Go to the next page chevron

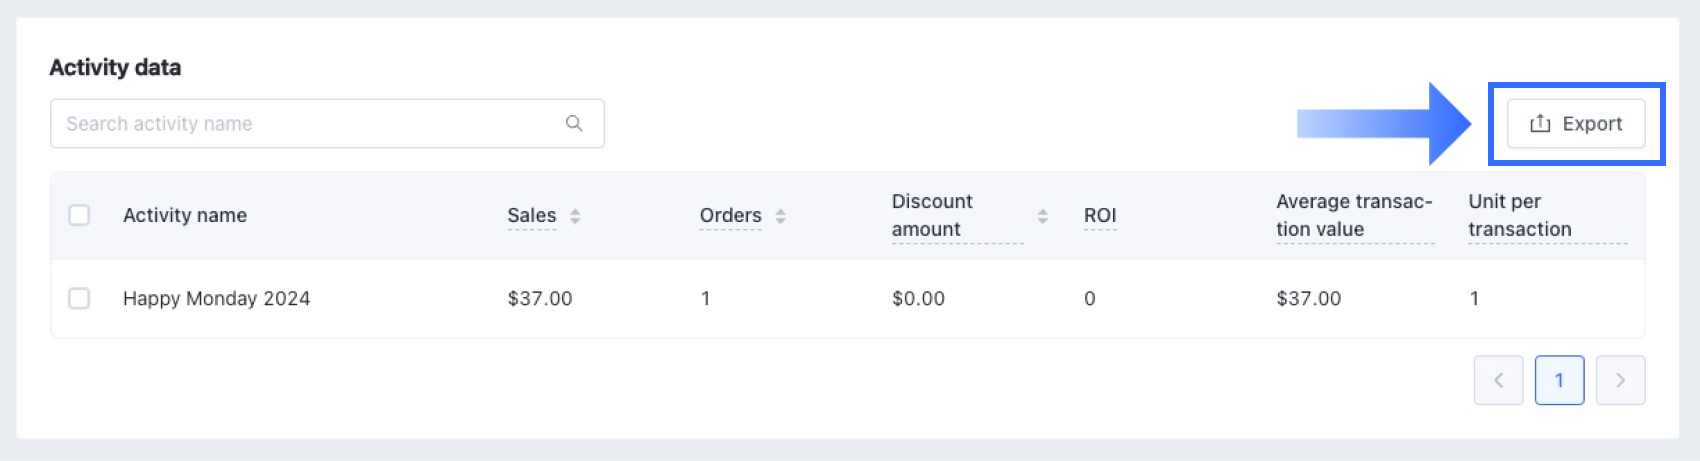click(x=1620, y=380)
